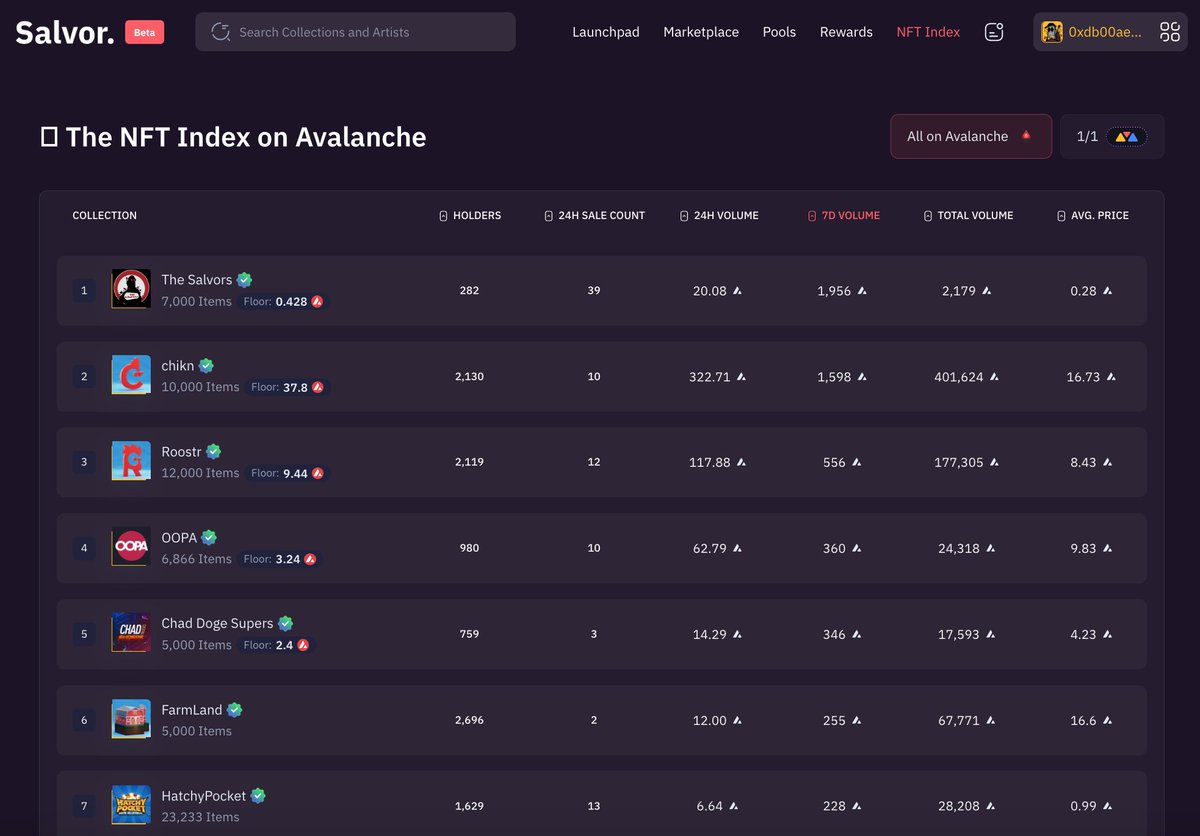Click the Salvor logo
The height and width of the screenshot is (836, 1200).
point(65,32)
